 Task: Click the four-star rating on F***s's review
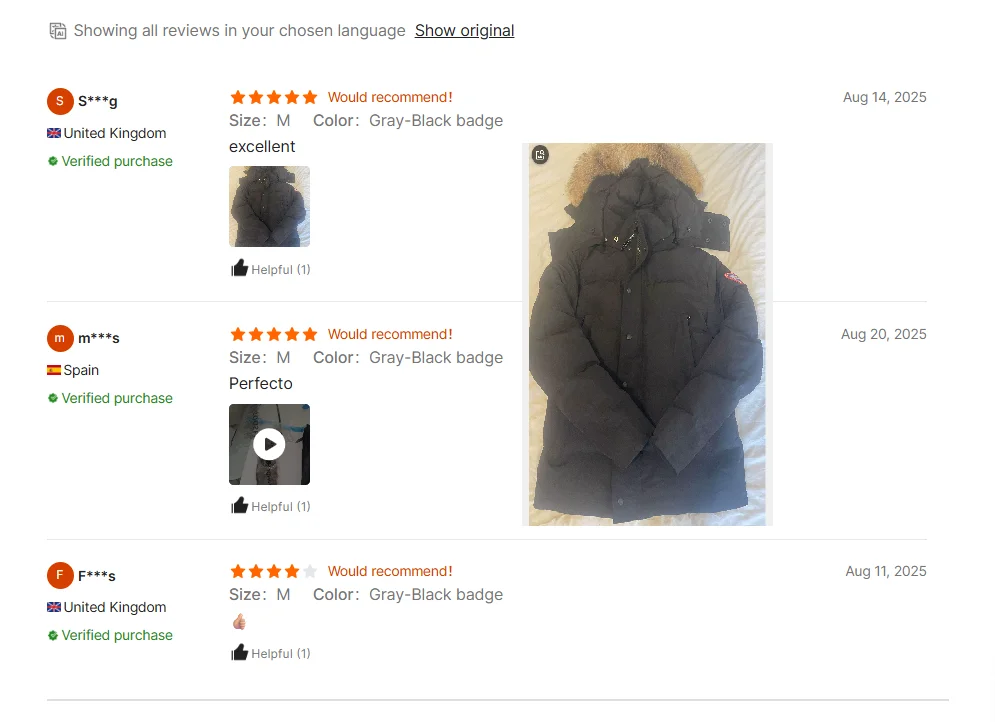point(273,571)
